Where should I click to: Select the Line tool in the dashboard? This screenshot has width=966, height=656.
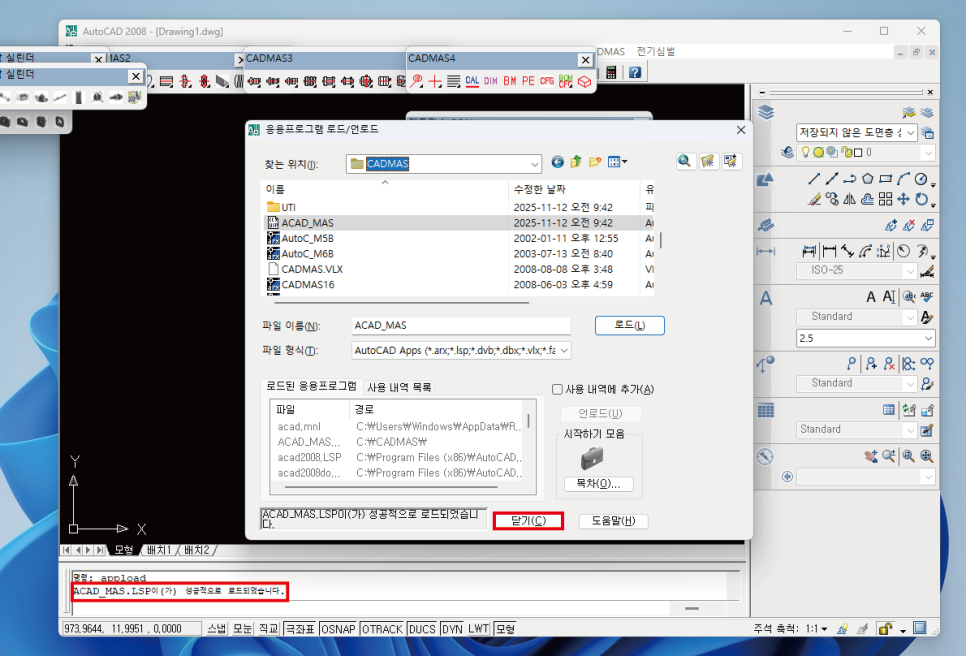(814, 179)
